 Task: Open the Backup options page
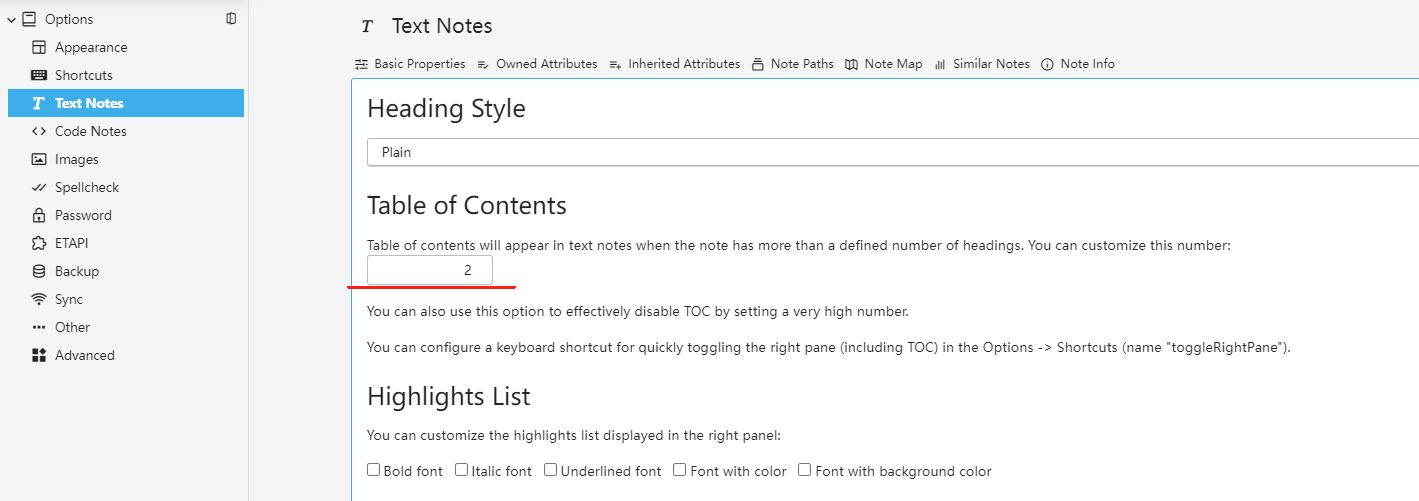pos(76,271)
